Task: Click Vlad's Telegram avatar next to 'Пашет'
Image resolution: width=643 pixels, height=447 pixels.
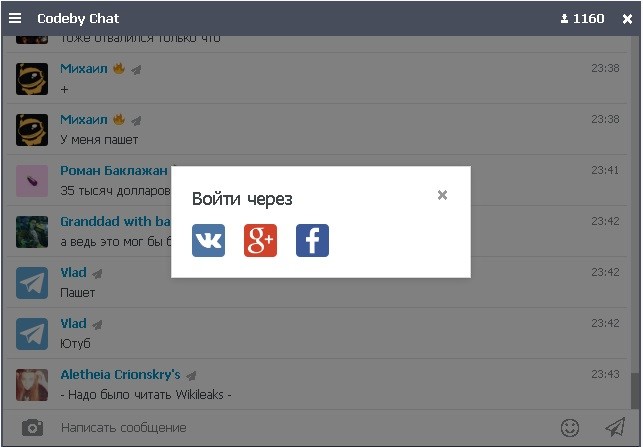Action: tap(32, 283)
